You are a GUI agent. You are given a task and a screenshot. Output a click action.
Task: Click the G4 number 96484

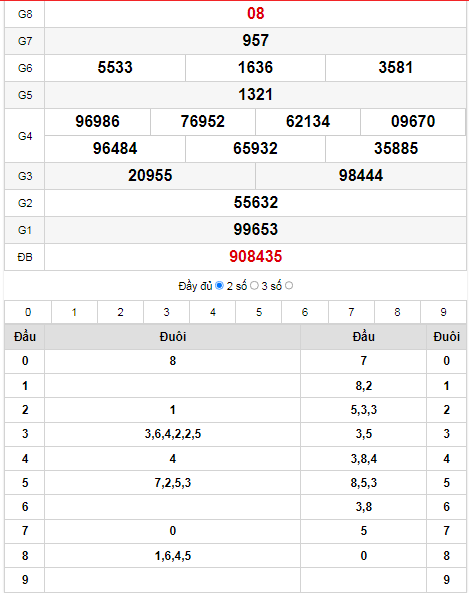point(115,149)
